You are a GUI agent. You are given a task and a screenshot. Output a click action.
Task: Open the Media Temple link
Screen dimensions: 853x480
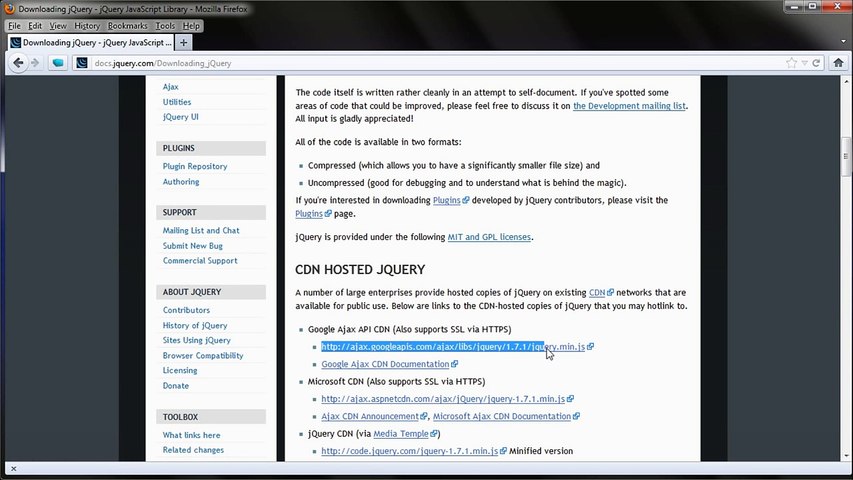[401, 434]
